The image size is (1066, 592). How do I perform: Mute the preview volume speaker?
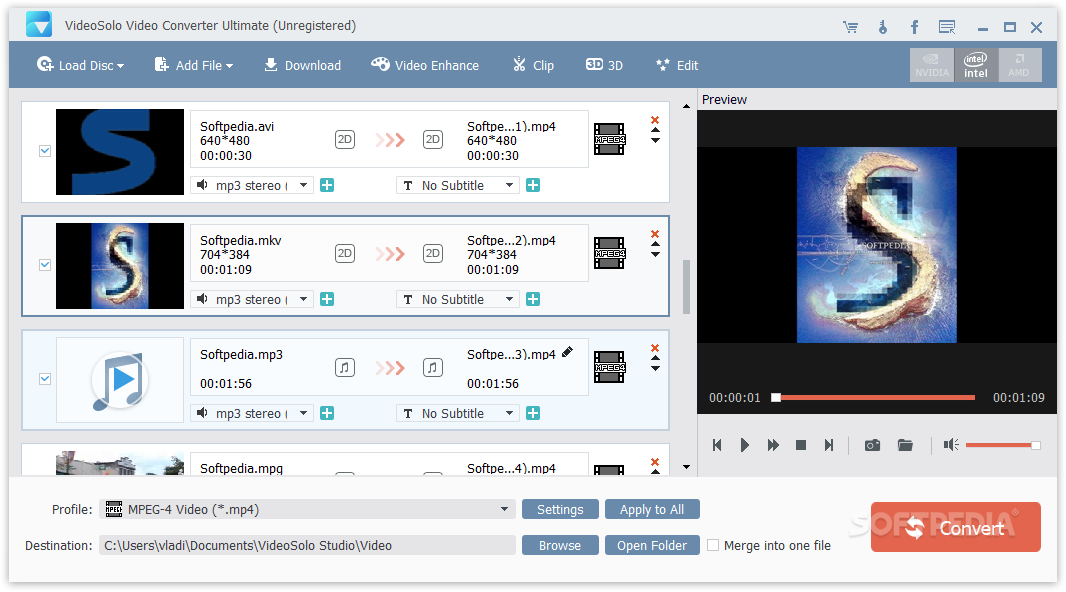[951, 445]
